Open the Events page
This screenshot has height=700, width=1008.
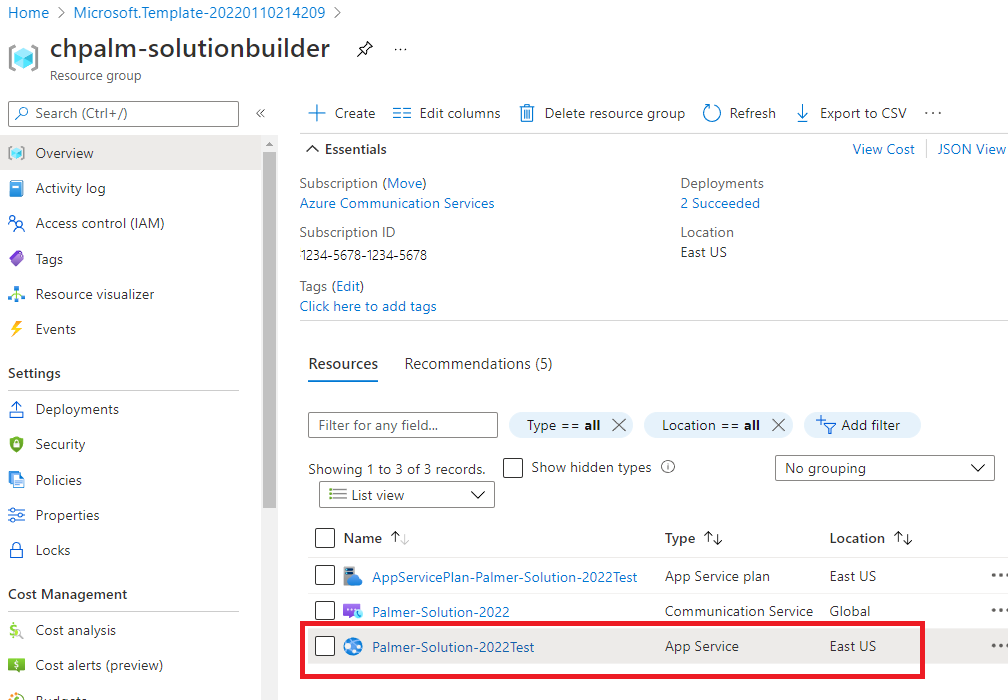click(55, 329)
